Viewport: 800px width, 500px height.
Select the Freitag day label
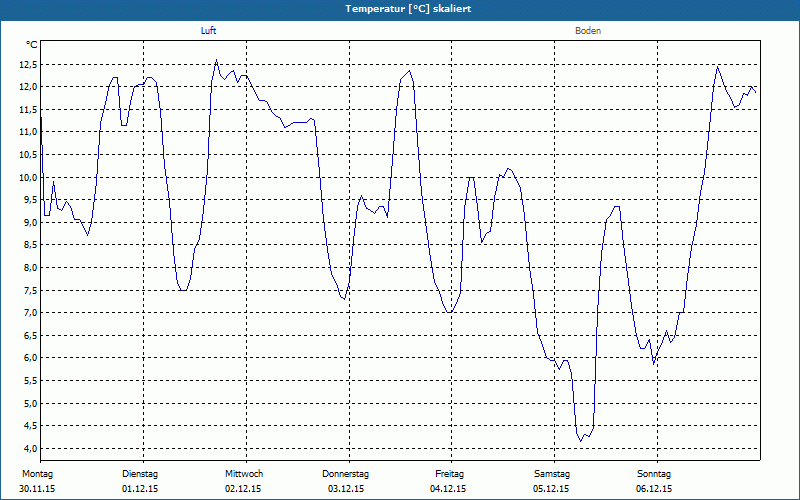pos(449,474)
